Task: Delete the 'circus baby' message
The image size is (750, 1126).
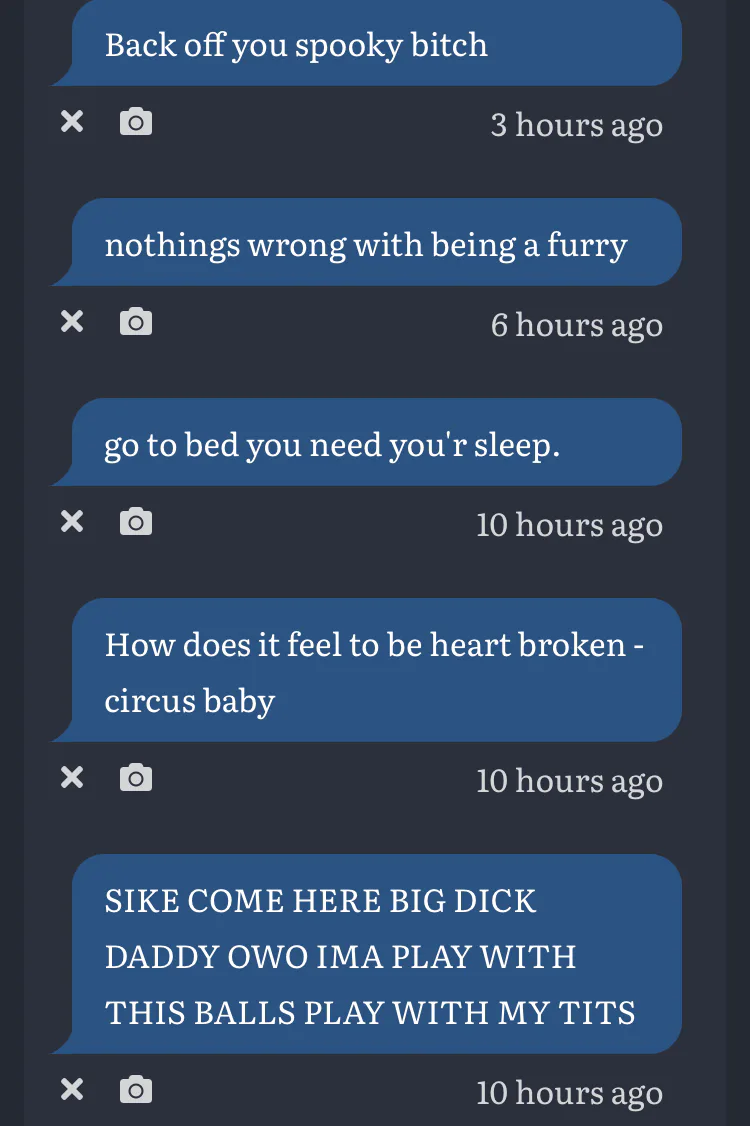Action: 72,777
